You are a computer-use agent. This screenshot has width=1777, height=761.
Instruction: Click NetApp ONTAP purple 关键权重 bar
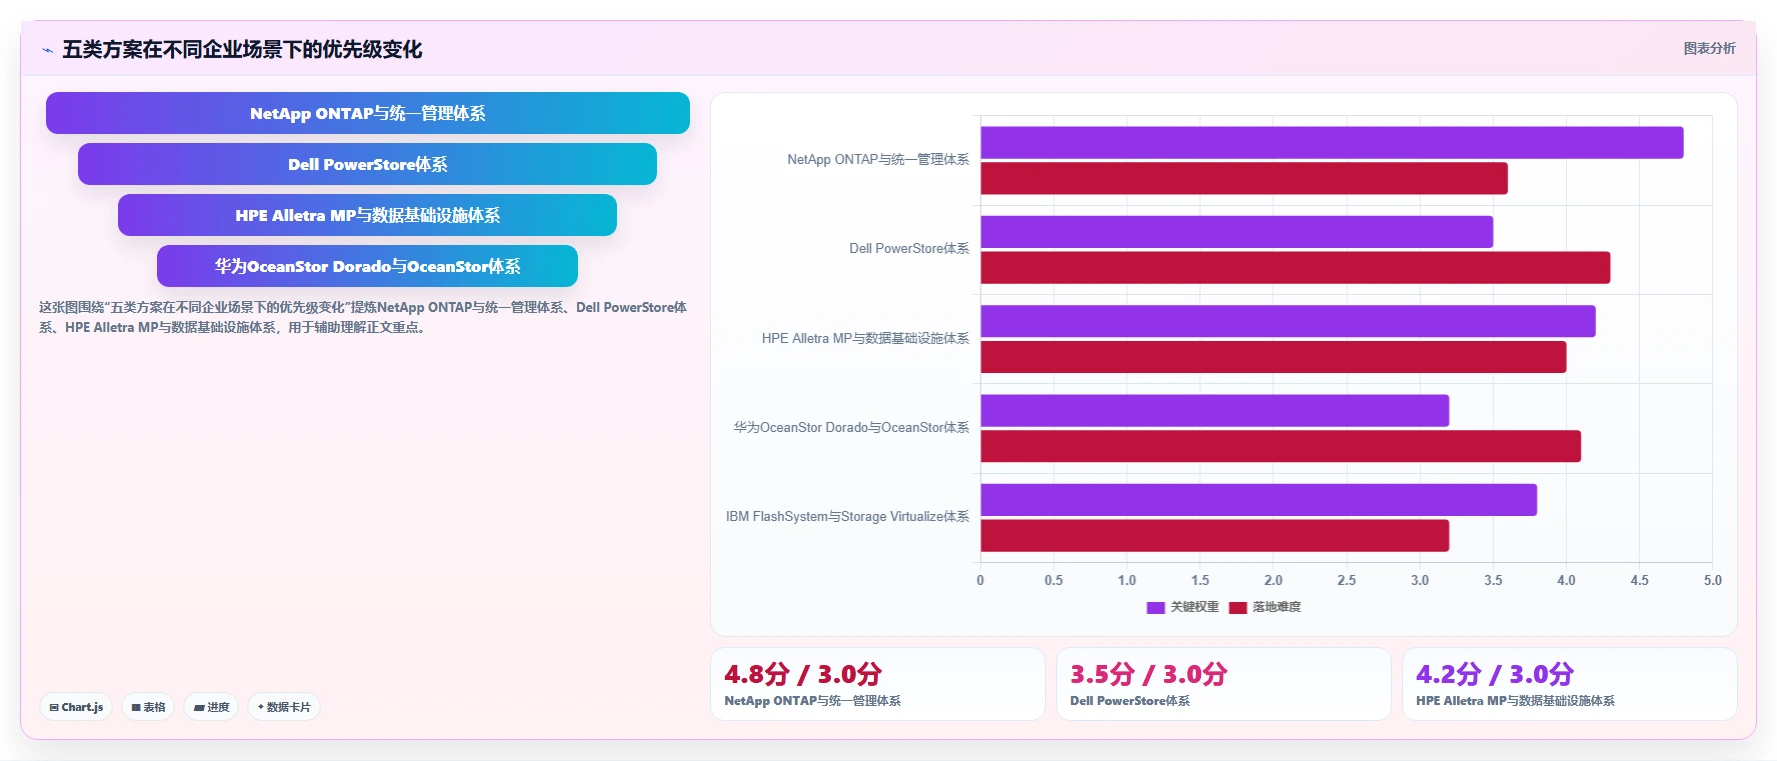point(1332,142)
